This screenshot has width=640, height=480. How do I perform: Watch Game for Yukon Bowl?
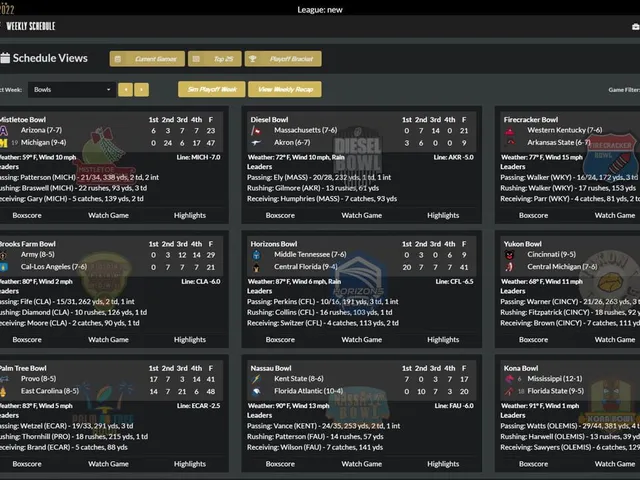tap(615, 340)
